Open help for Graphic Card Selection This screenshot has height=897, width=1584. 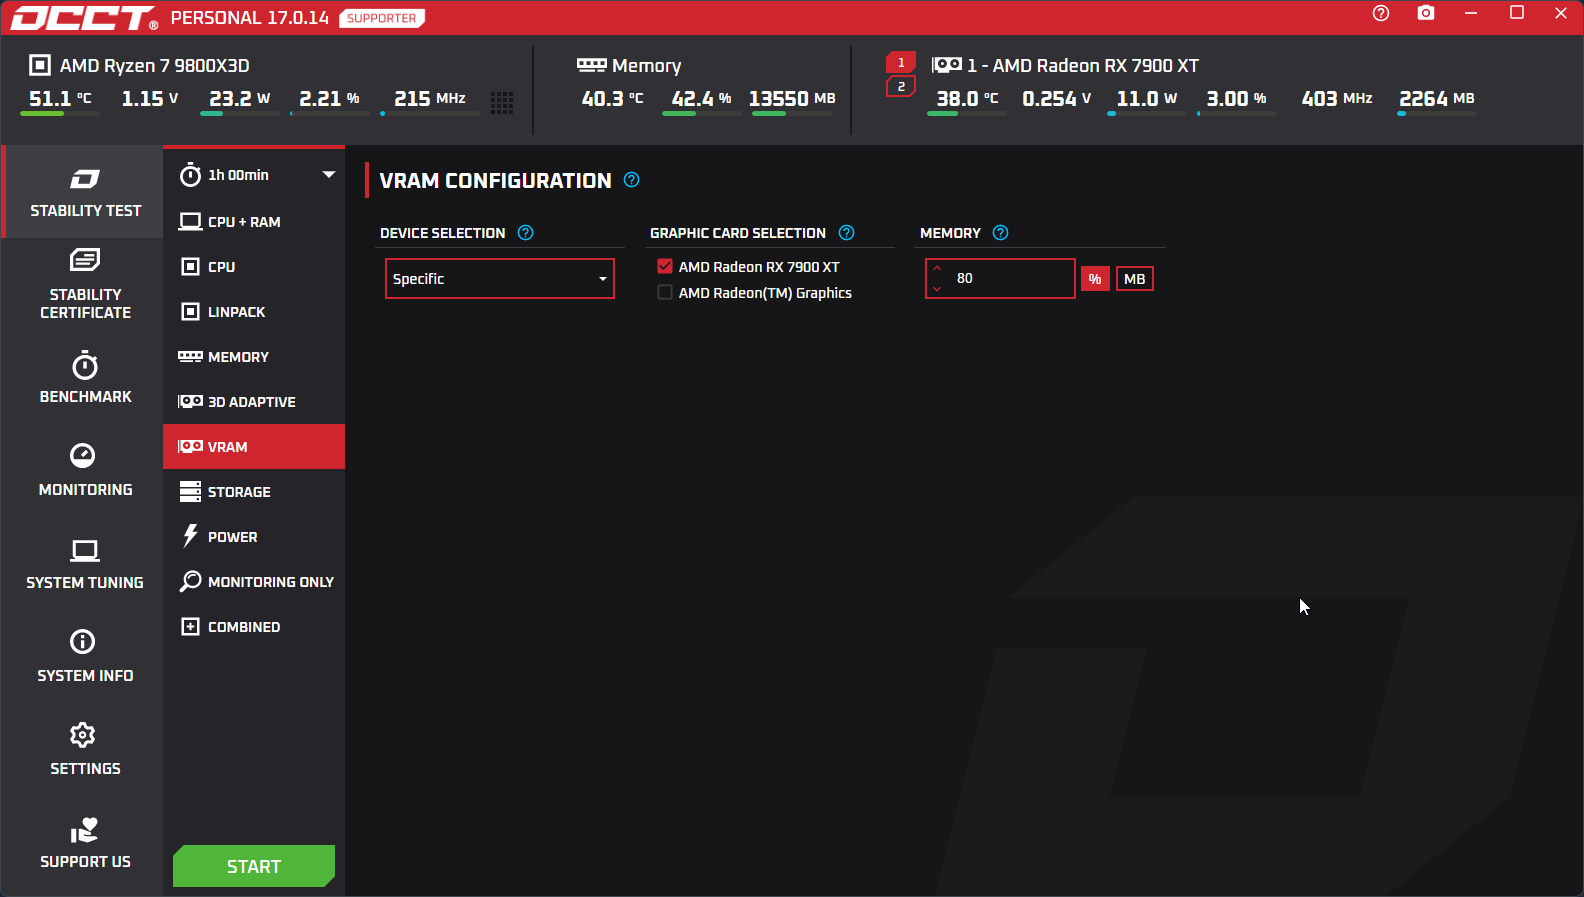(x=846, y=233)
